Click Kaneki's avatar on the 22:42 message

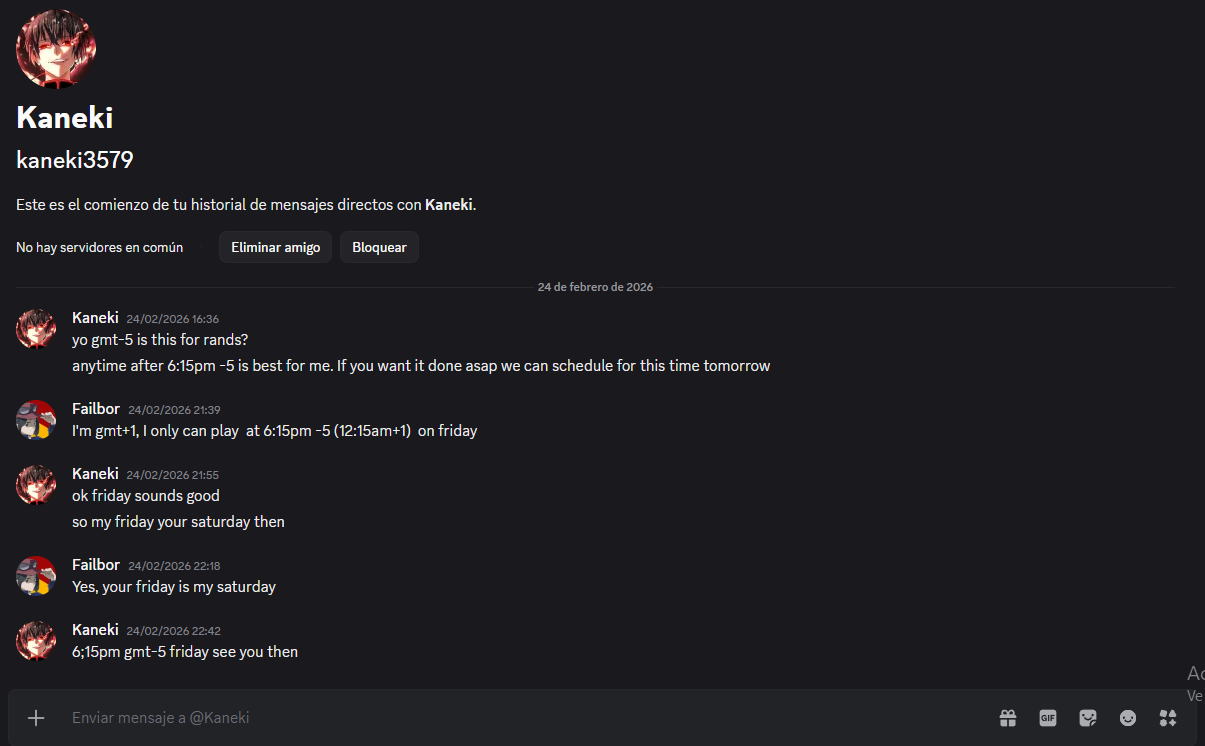point(36,640)
